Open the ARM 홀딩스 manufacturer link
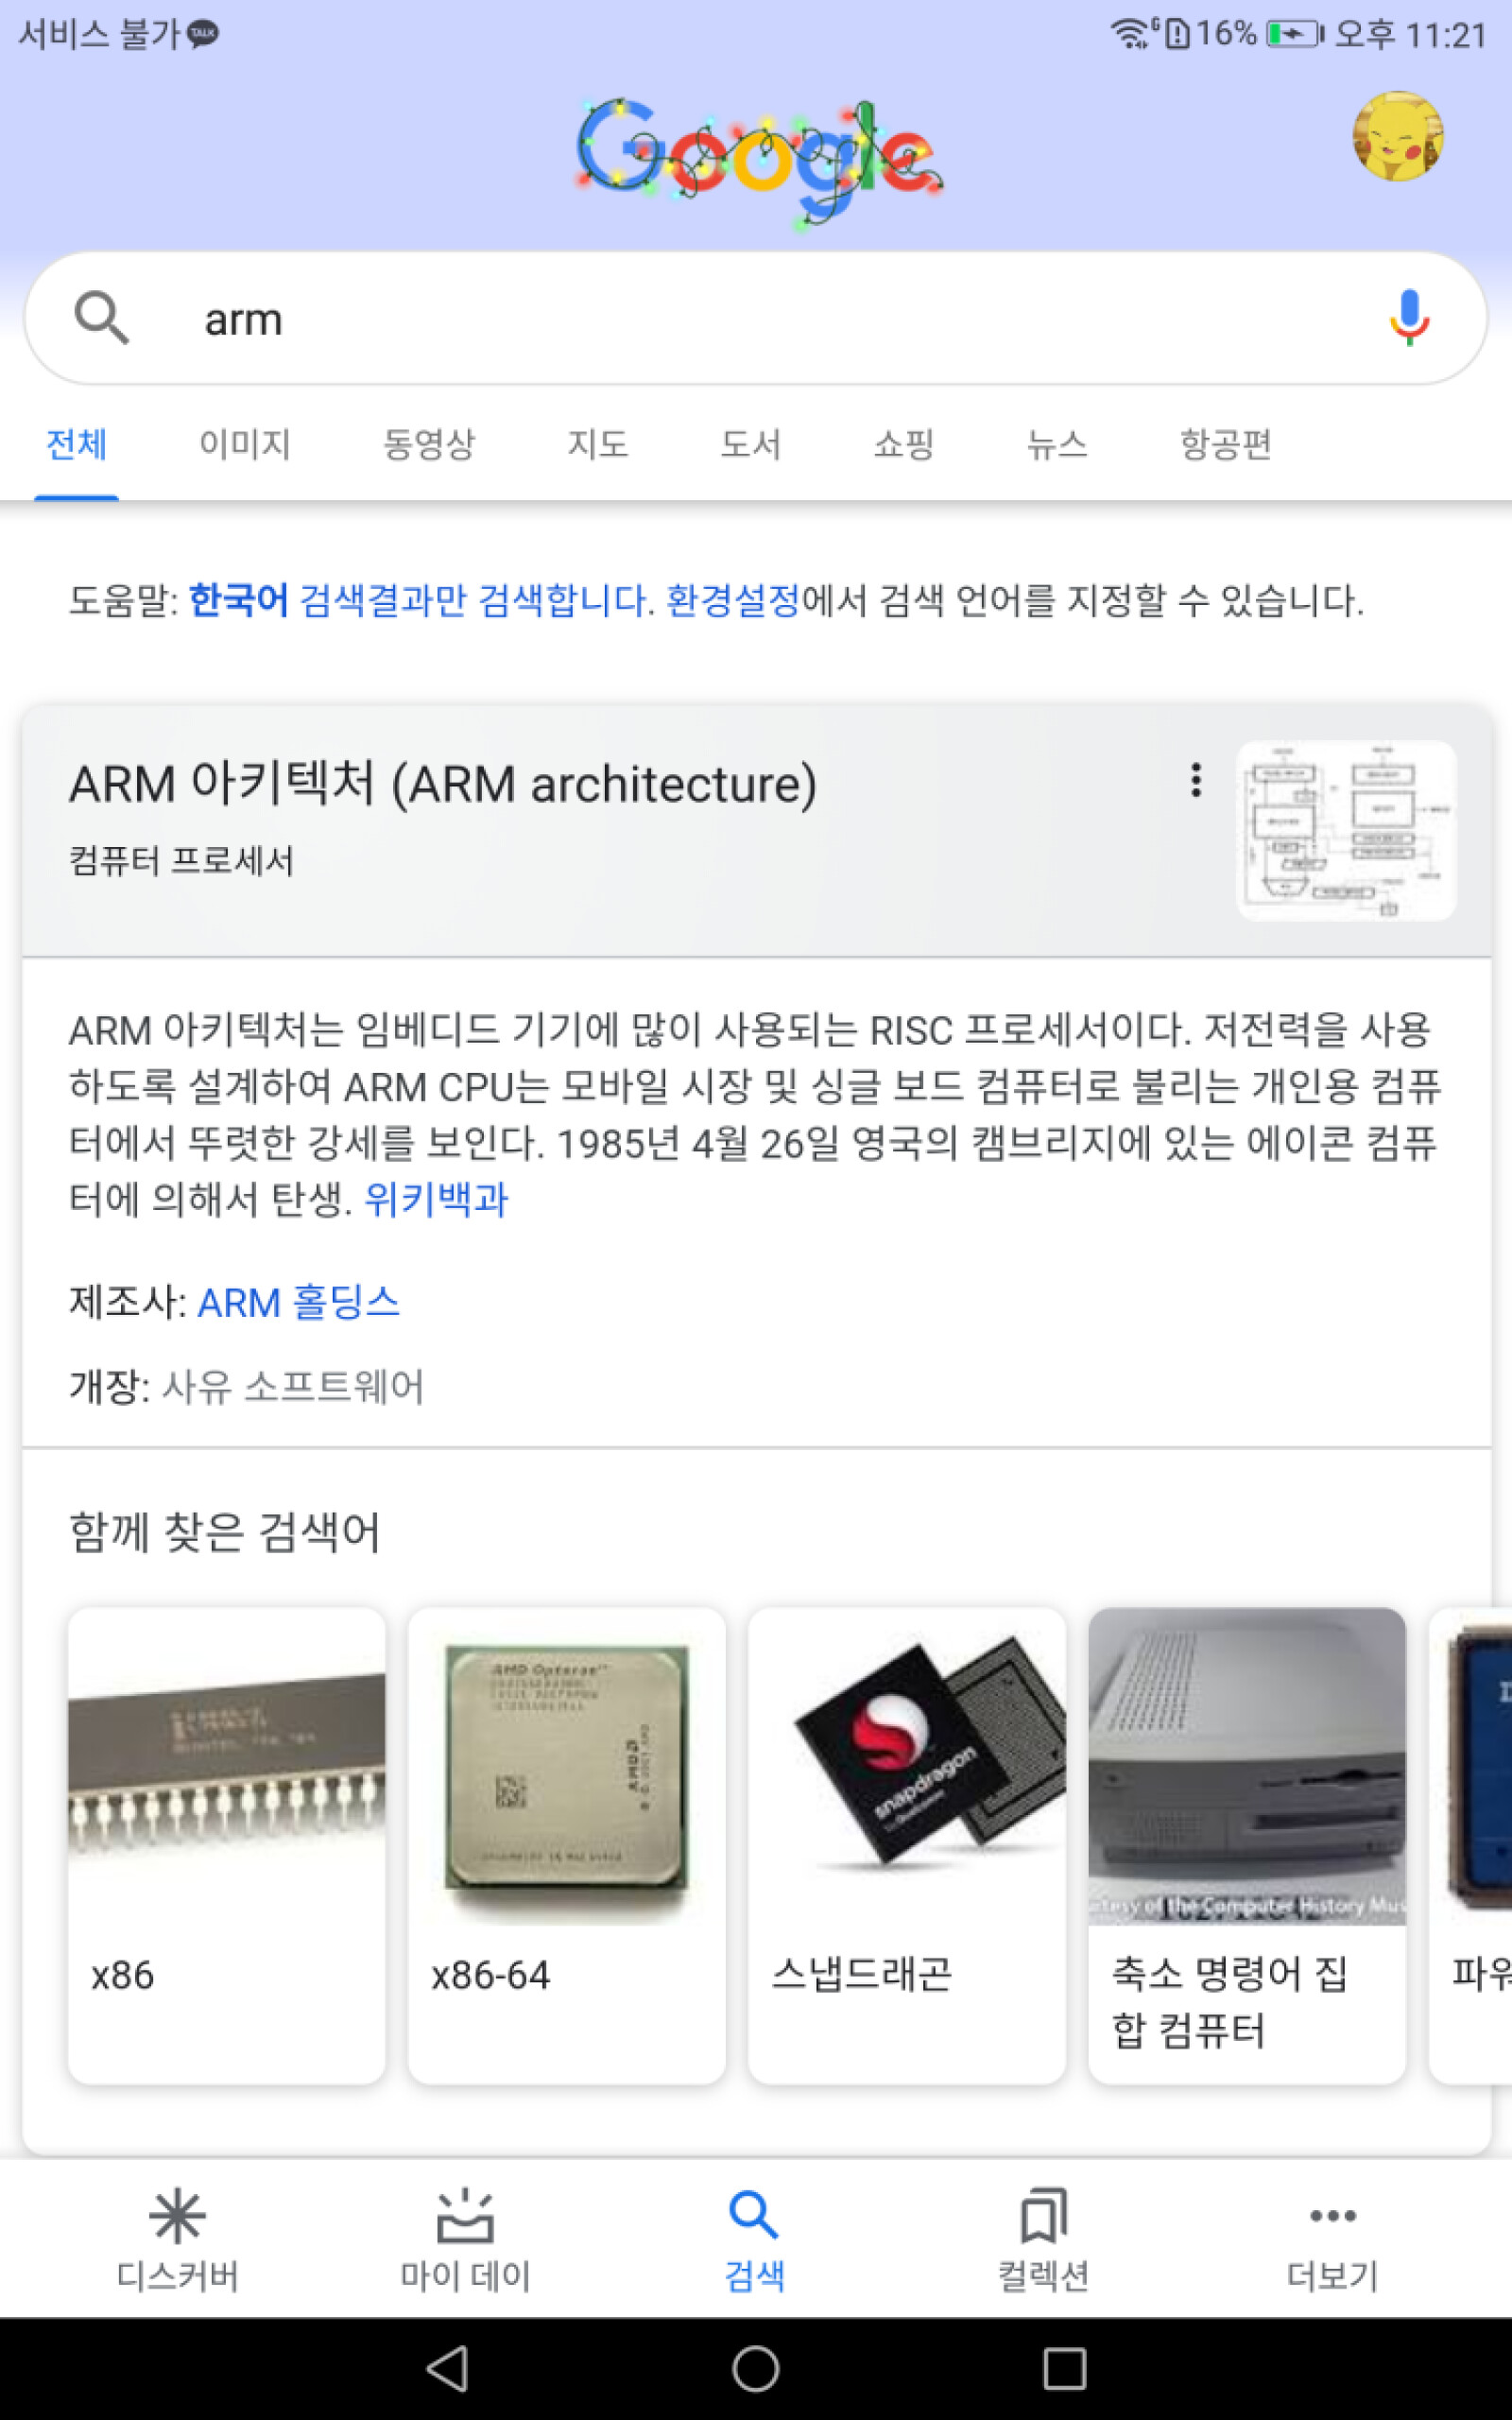 click(x=299, y=1302)
